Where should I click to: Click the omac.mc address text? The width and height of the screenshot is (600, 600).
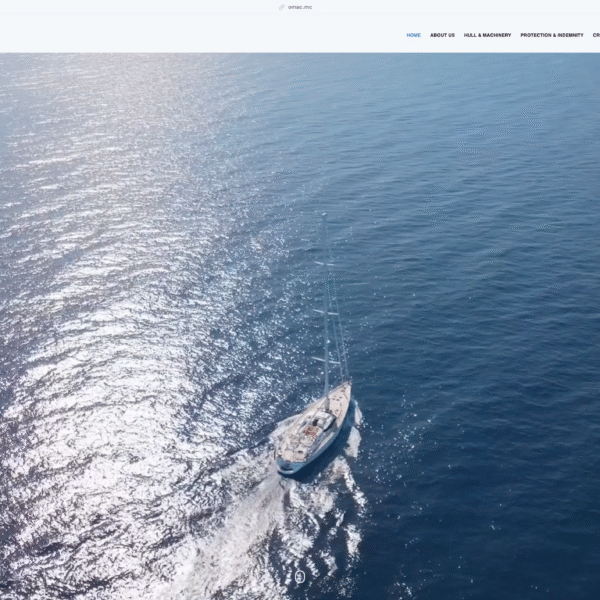tap(300, 7)
